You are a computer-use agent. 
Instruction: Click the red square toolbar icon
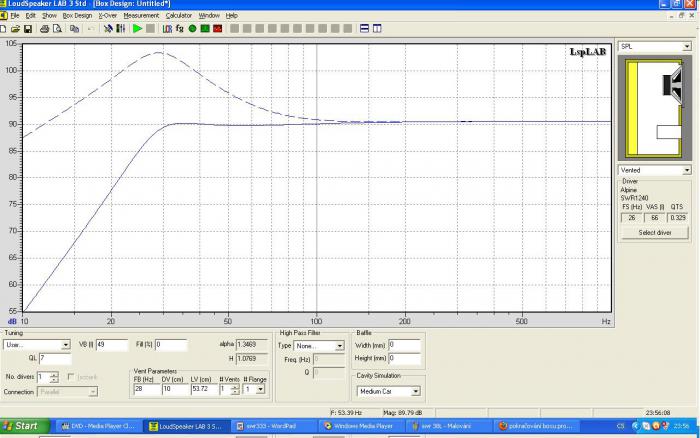click(x=217, y=29)
